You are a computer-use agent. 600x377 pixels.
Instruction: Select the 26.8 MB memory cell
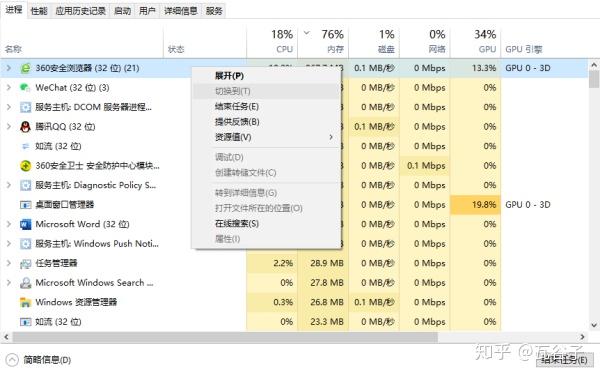point(323,302)
